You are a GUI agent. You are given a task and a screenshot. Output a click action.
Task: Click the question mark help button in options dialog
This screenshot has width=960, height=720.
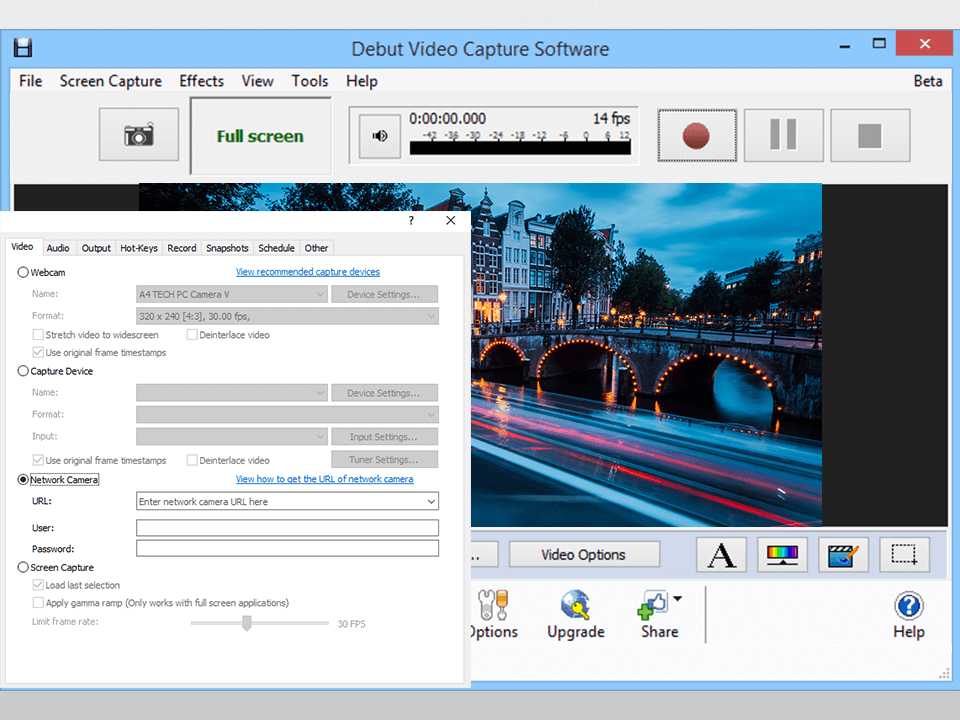coord(411,220)
